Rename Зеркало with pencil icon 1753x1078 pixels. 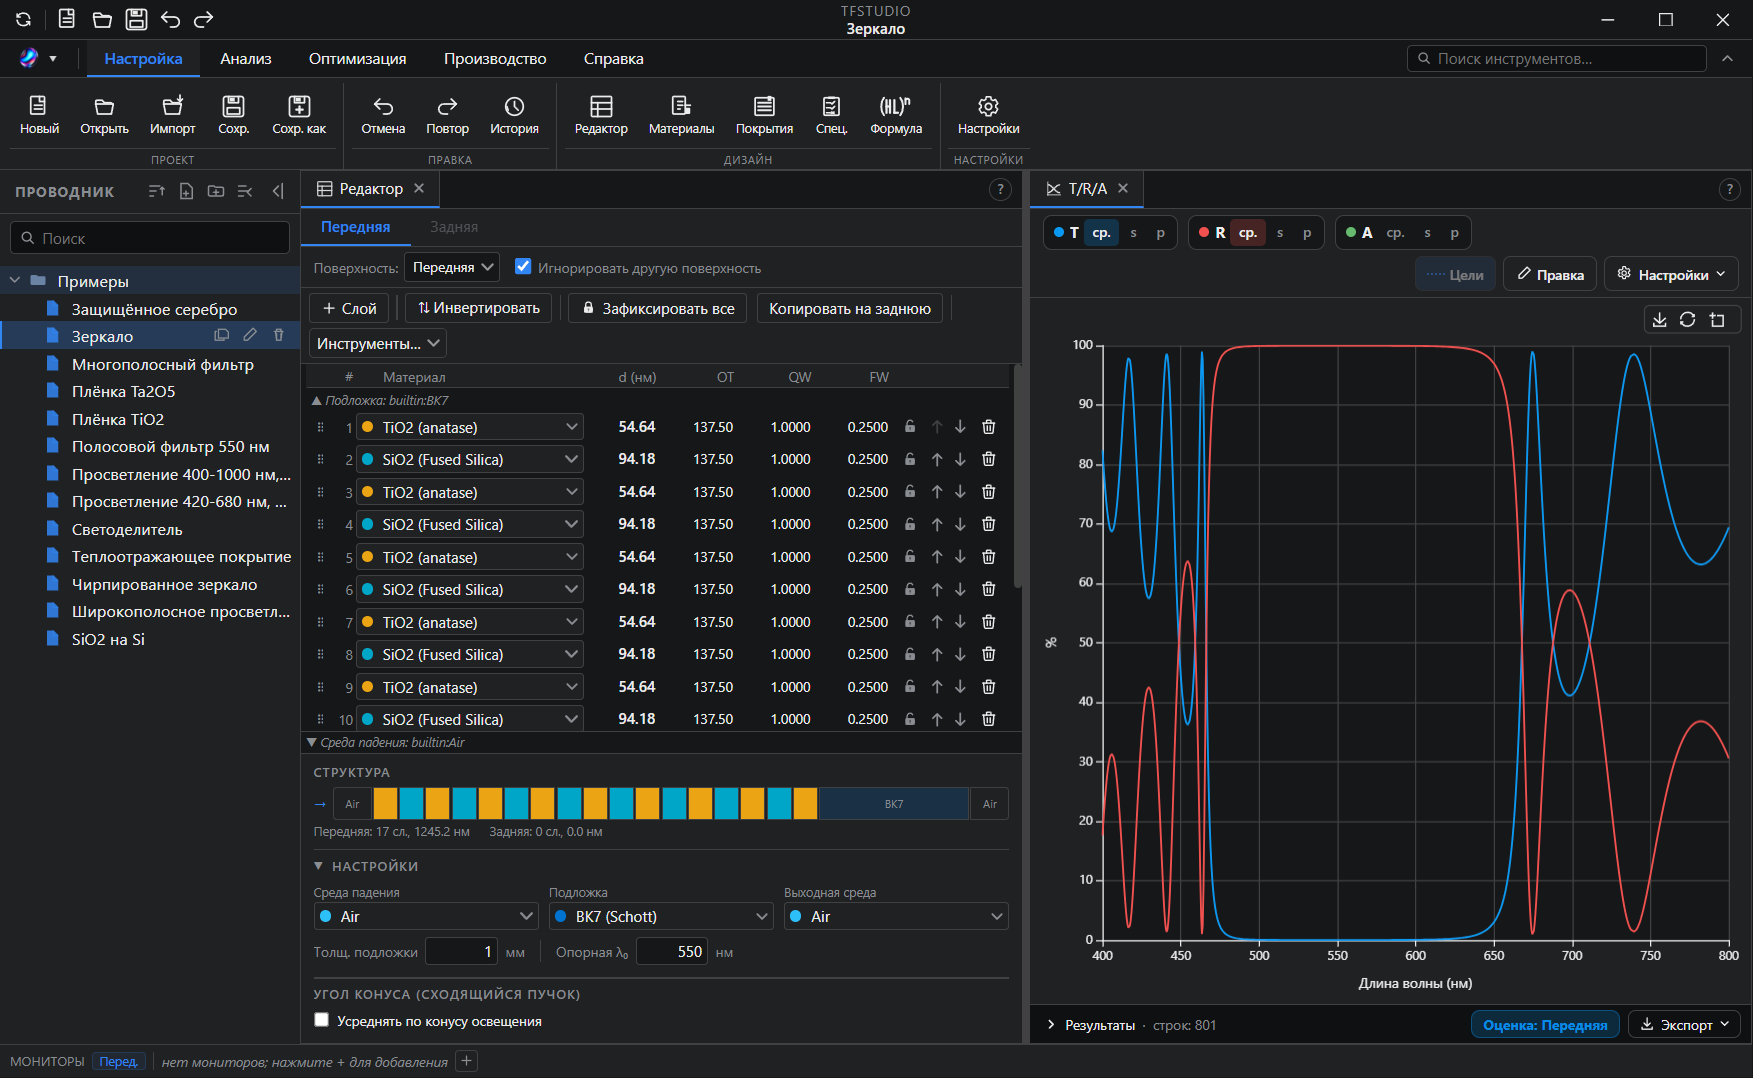[250, 335]
